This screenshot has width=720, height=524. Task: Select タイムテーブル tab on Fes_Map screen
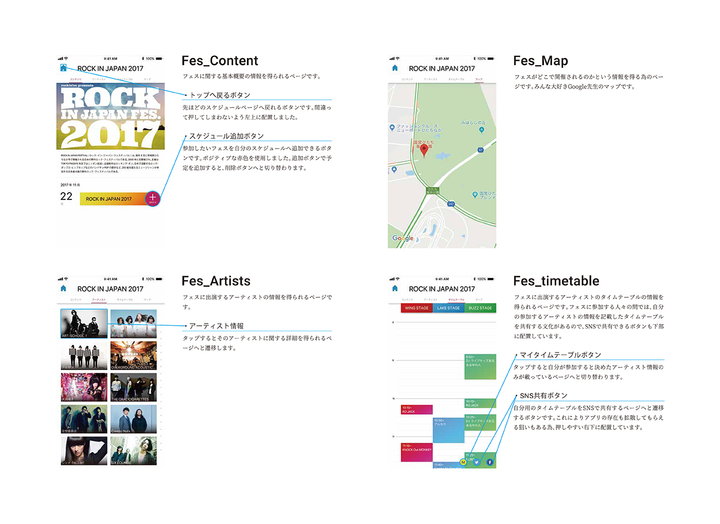[456, 79]
